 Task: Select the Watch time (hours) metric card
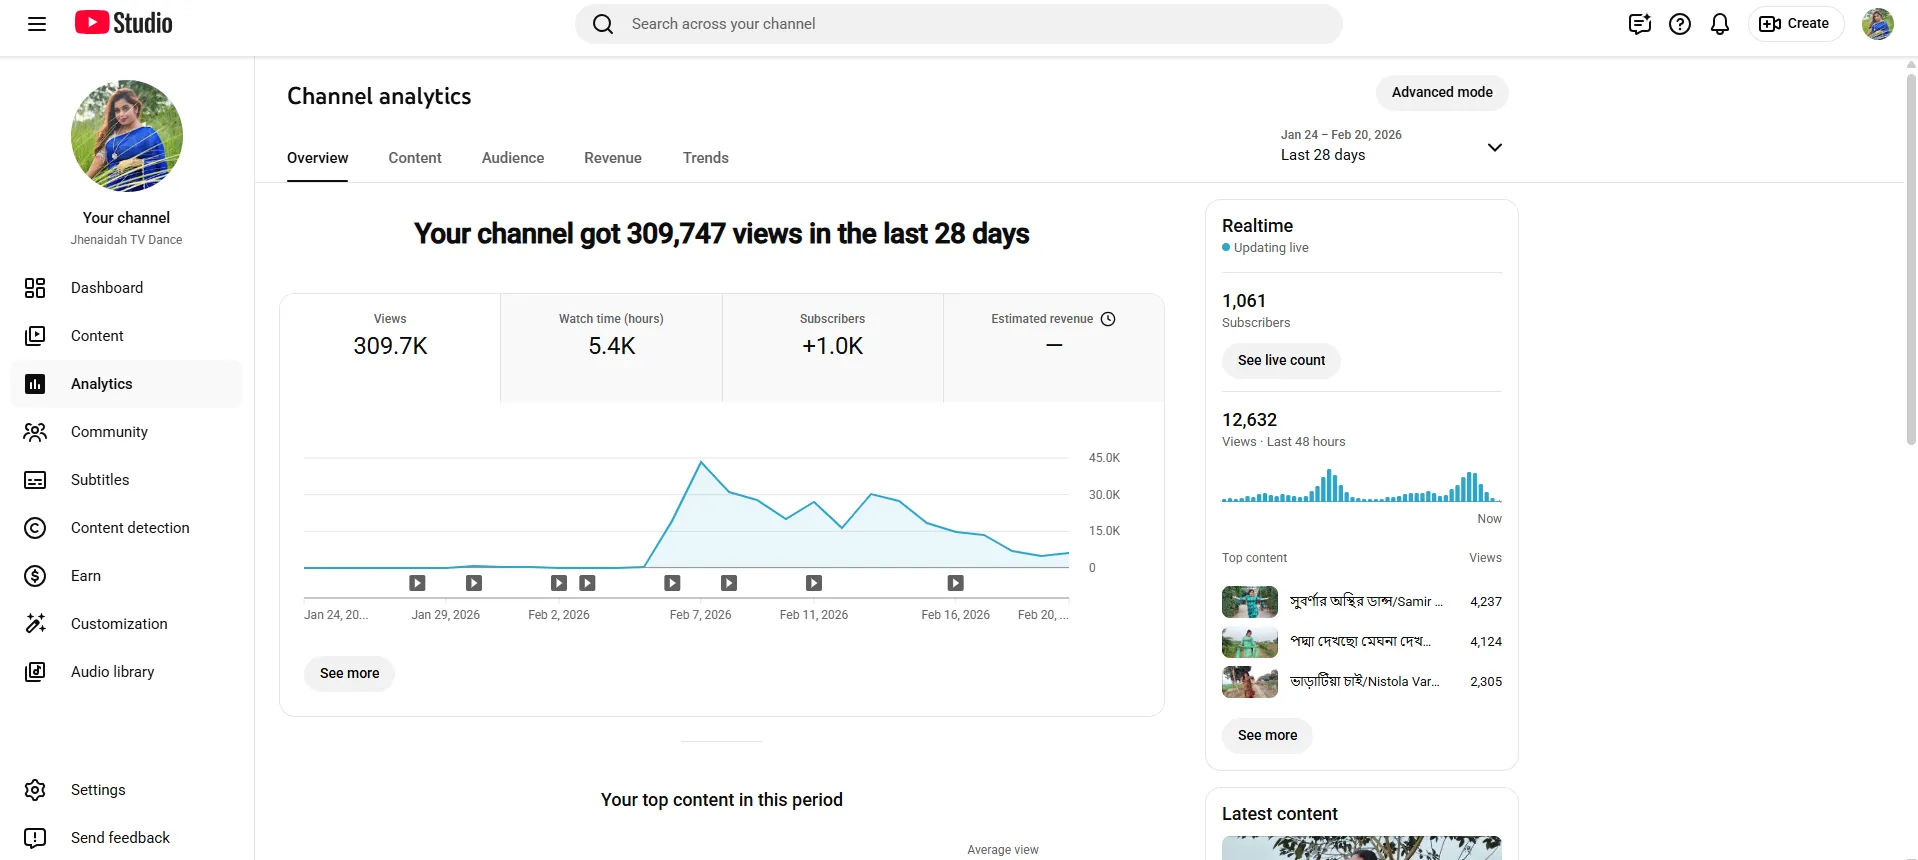point(611,348)
